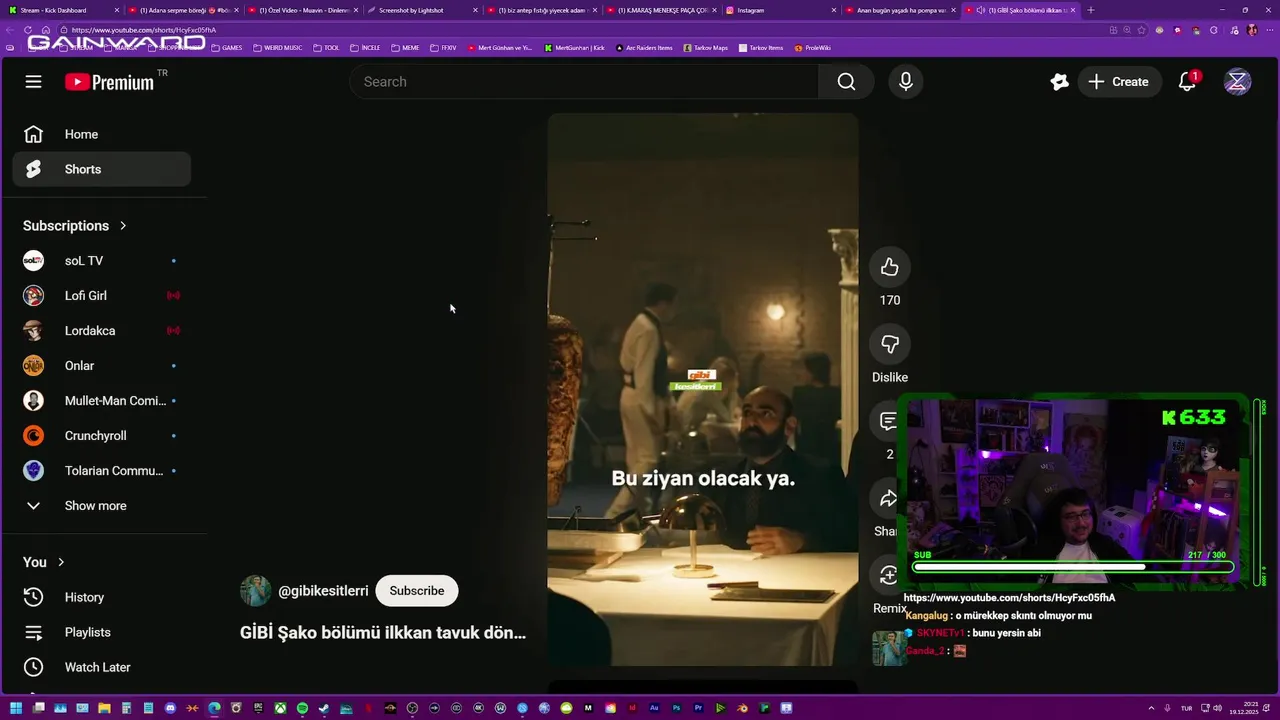Open Discord from the taskbar

(x=170, y=708)
